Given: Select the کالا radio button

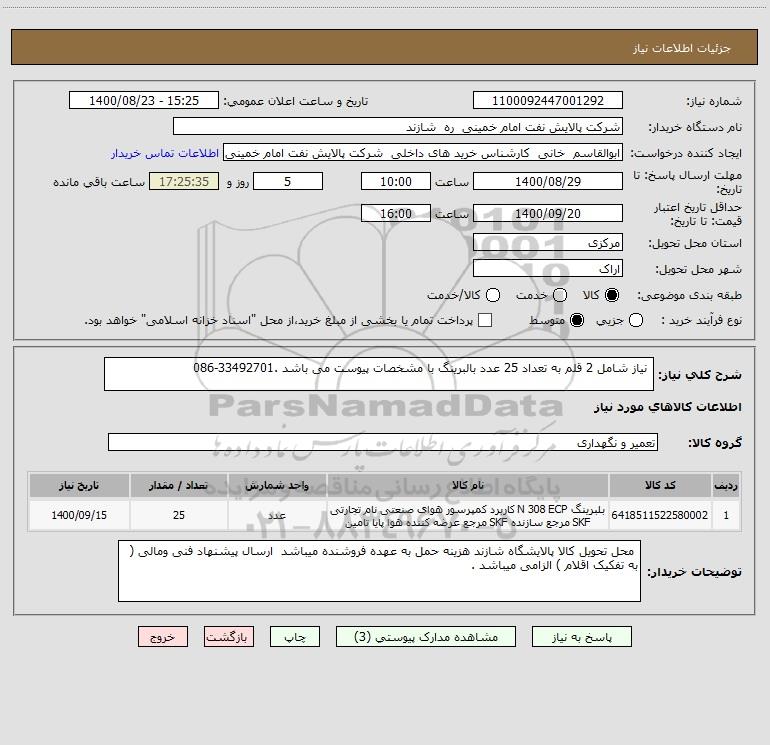Looking at the screenshot, I should point(612,295).
